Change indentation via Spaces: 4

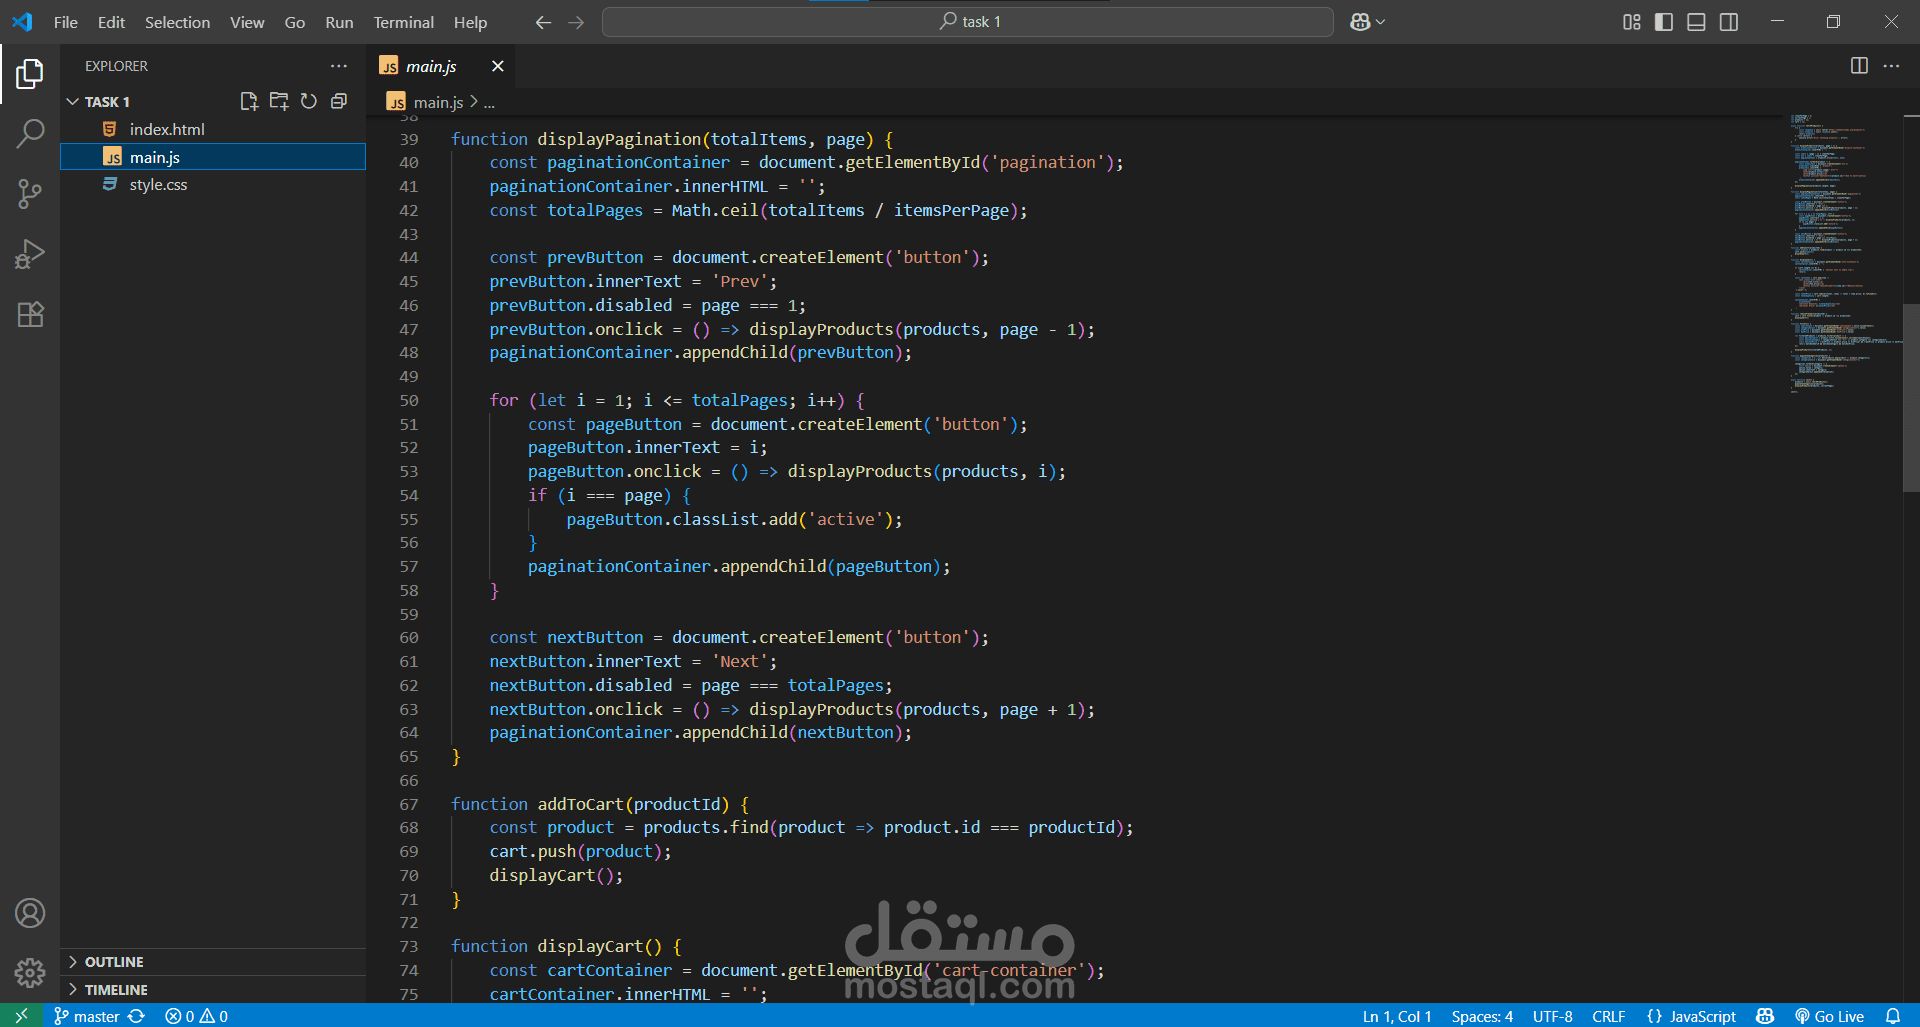1482,1016
